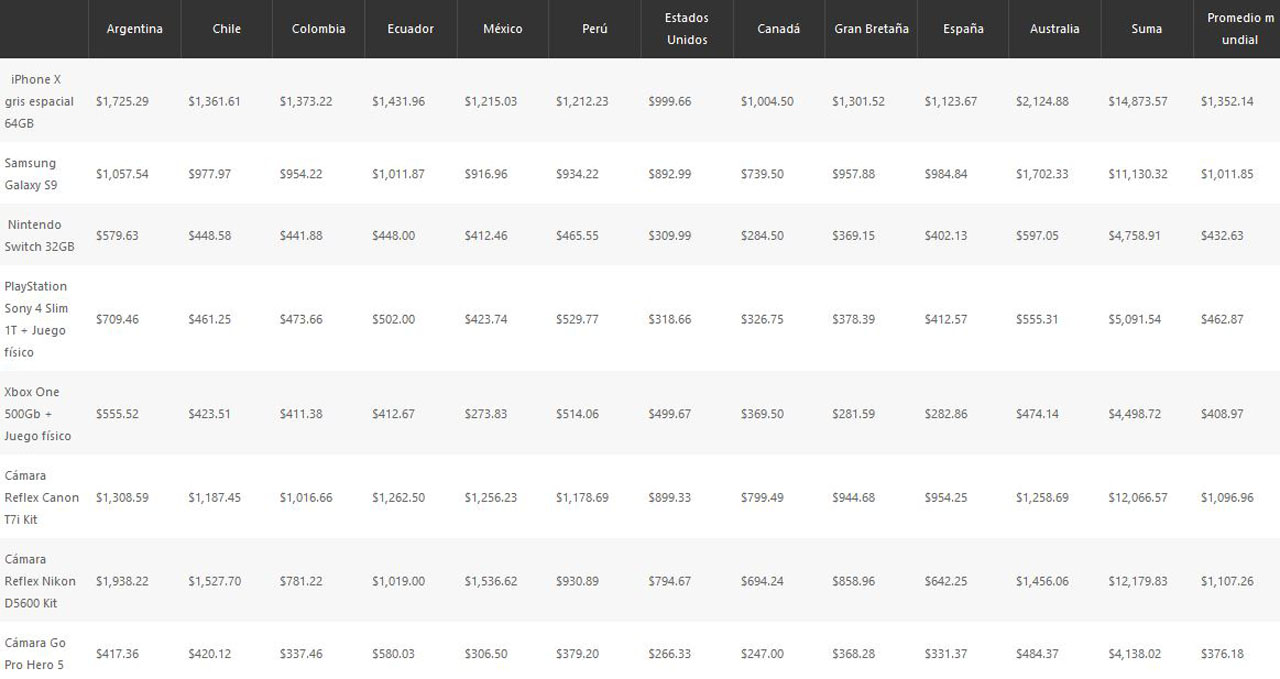Viewport: 1280px width, 679px height.
Task: Click Go Pro Hero 5 Australia price $484.37
Action: tap(1037, 654)
